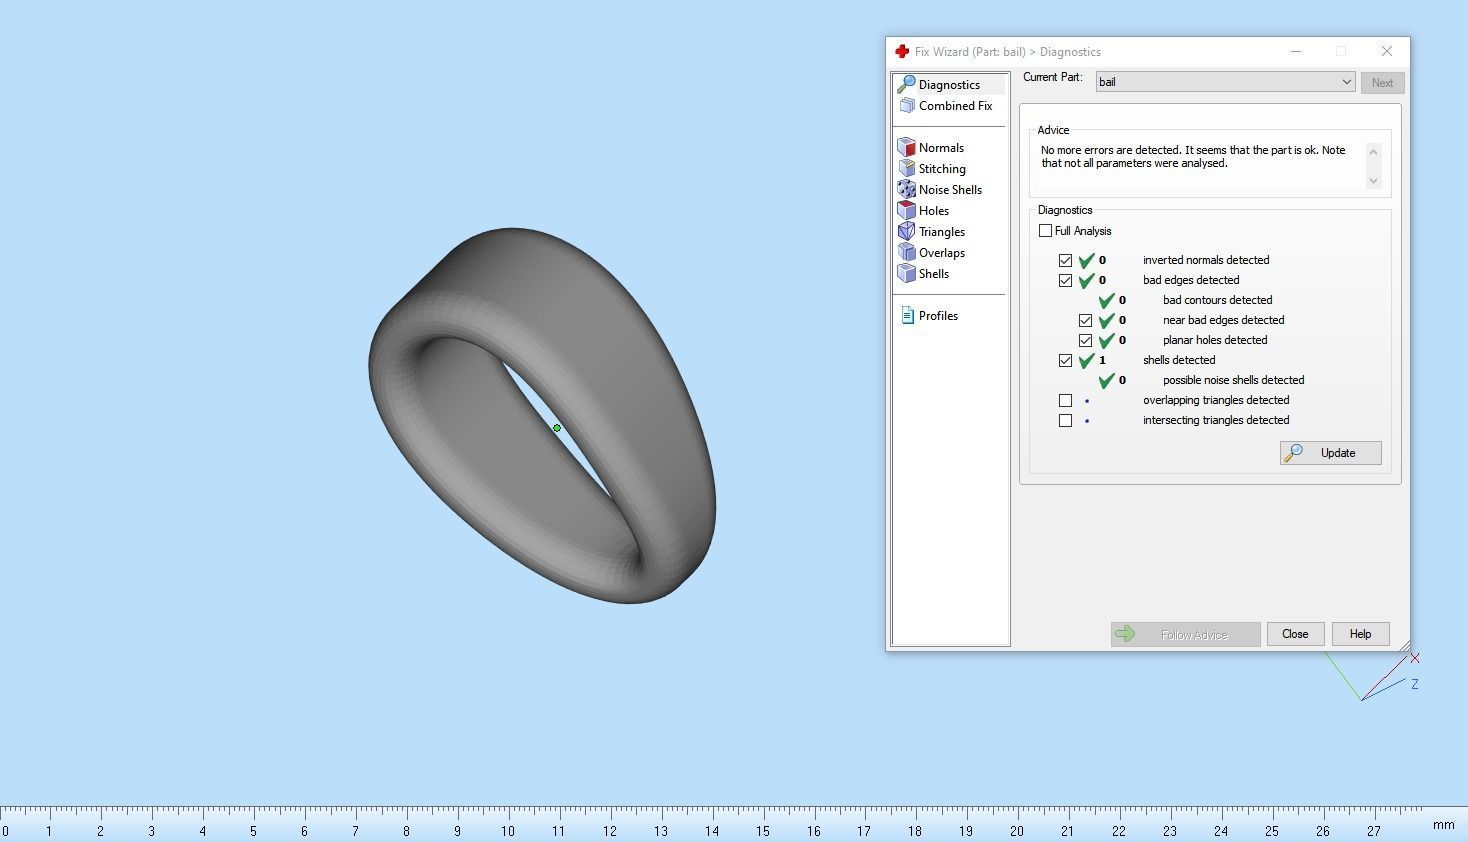Click 'possible noise shells detected' label
1468x842 pixels.
(x=1233, y=380)
